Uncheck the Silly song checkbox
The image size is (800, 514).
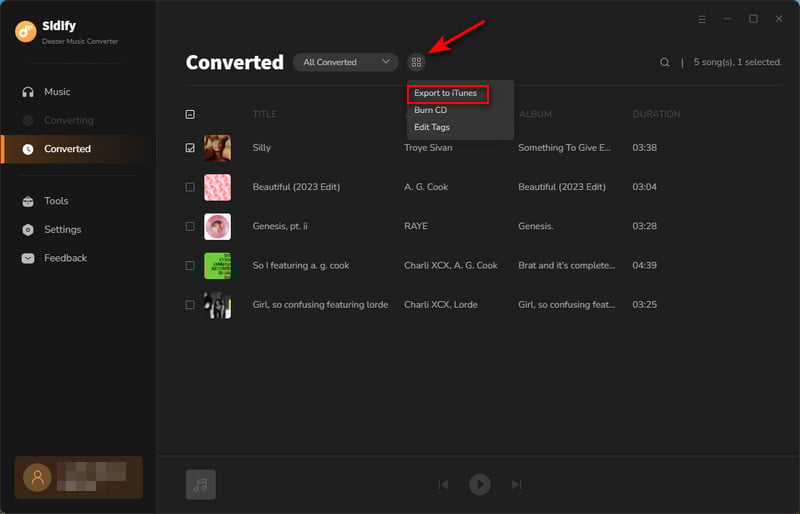(190, 148)
